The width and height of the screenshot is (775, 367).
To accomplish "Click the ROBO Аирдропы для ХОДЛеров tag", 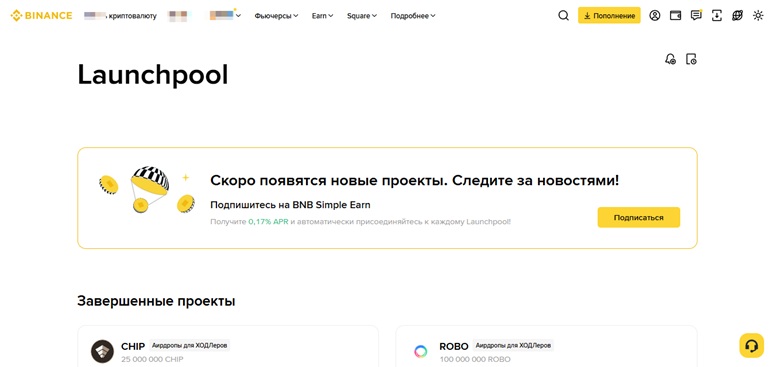I will pyautogui.click(x=513, y=346).
